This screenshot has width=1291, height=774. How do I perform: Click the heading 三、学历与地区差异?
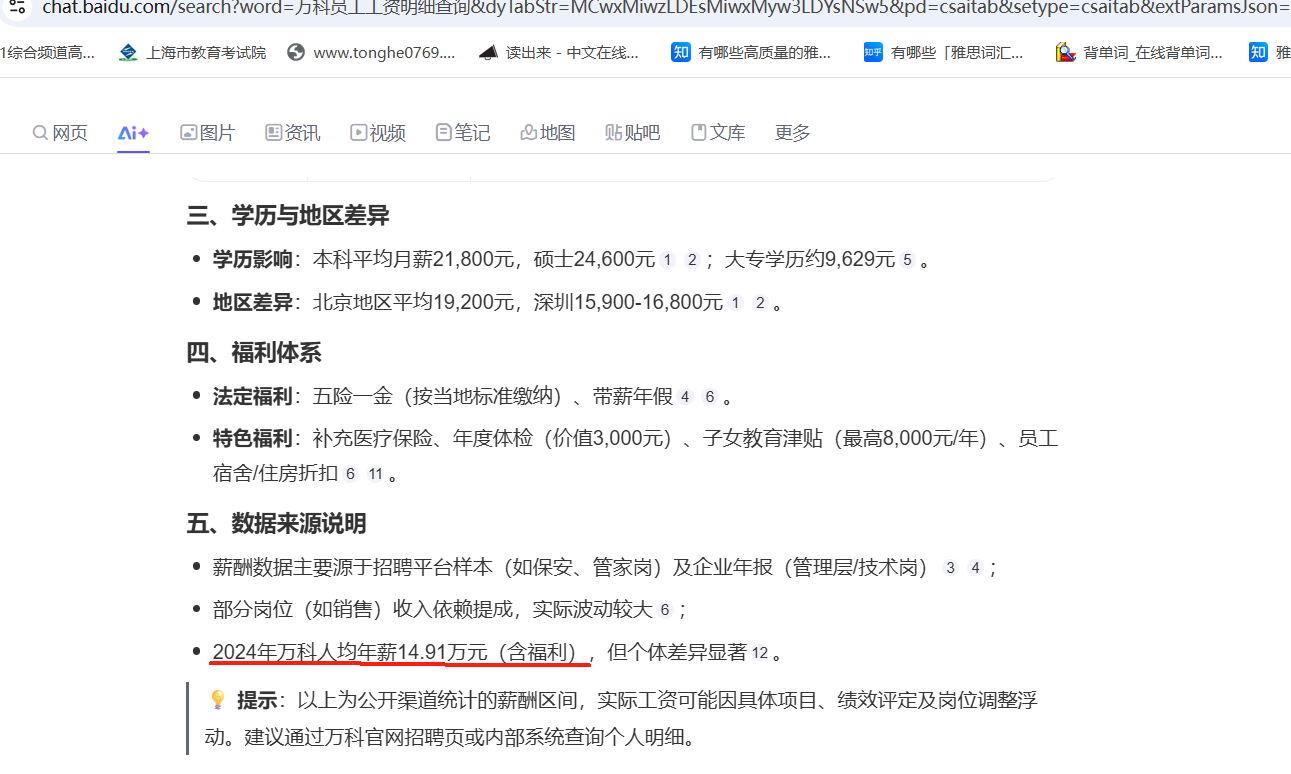point(288,215)
